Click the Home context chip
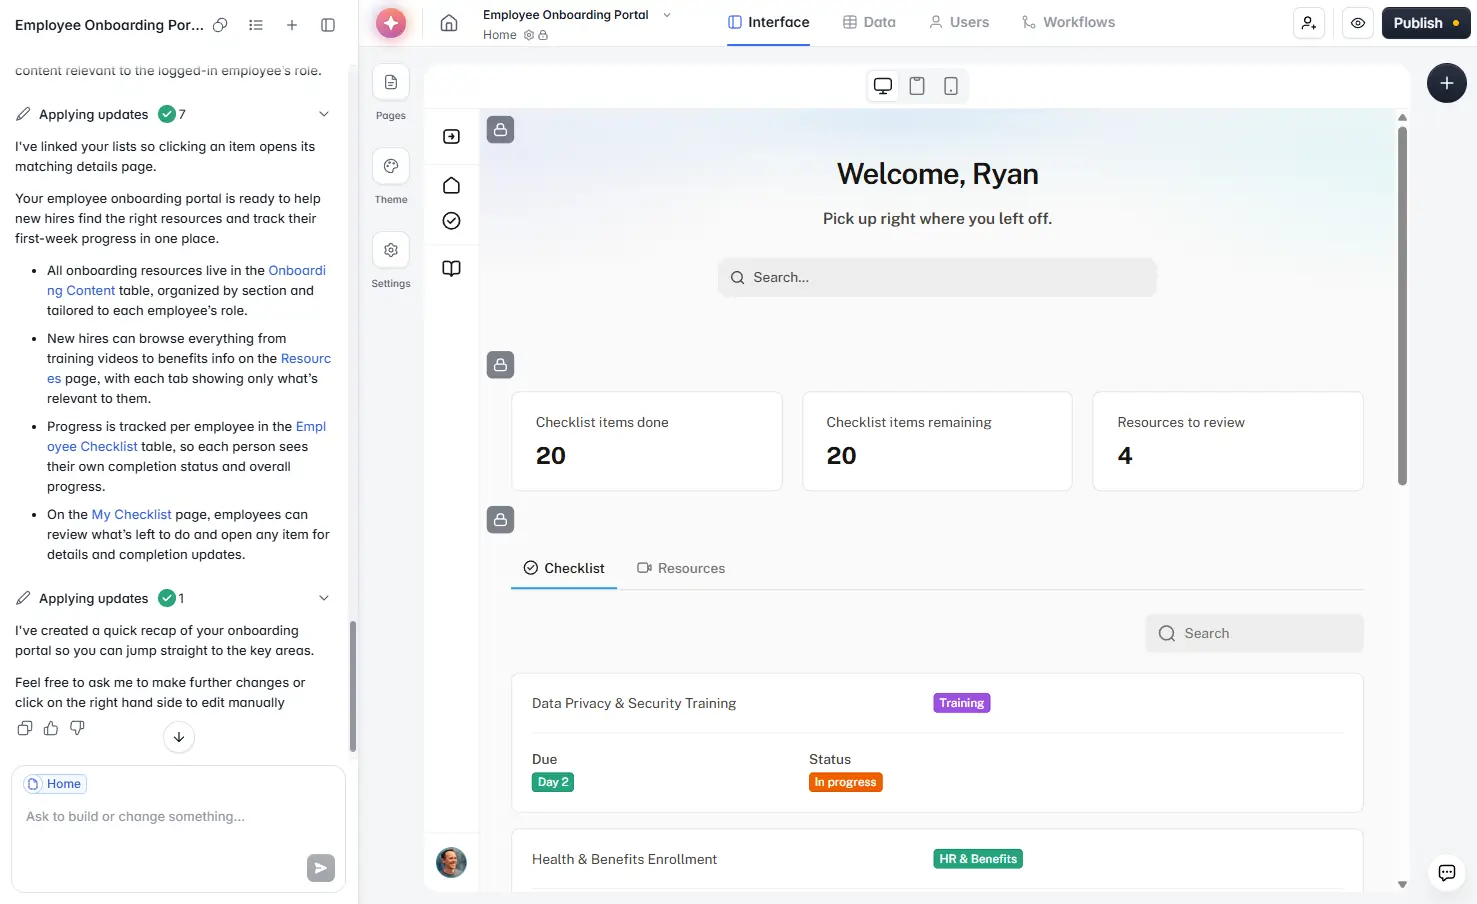 pos(56,784)
